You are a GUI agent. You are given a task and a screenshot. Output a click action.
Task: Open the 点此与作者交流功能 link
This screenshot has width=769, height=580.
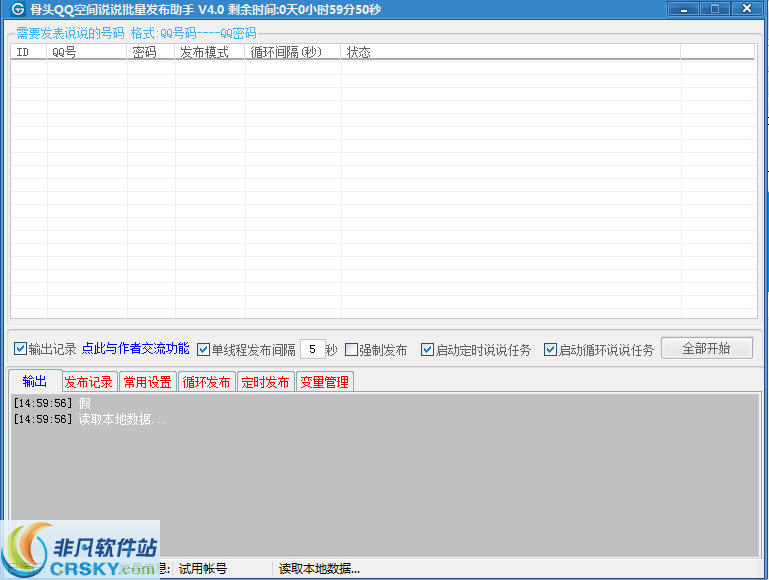pos(135,349)
